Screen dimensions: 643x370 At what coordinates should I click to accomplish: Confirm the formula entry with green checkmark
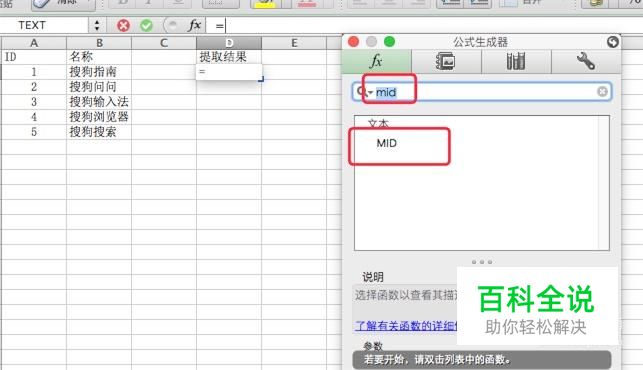(146, 25)
